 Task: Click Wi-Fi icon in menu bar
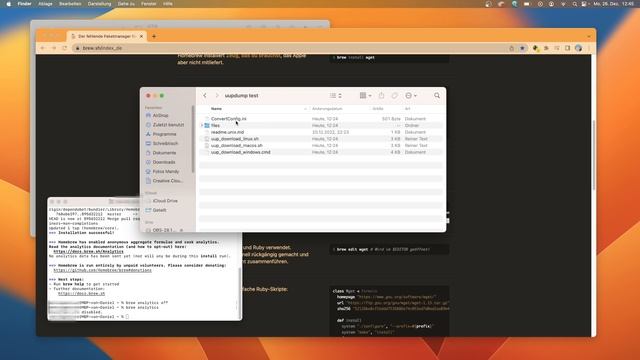point(564,4)
